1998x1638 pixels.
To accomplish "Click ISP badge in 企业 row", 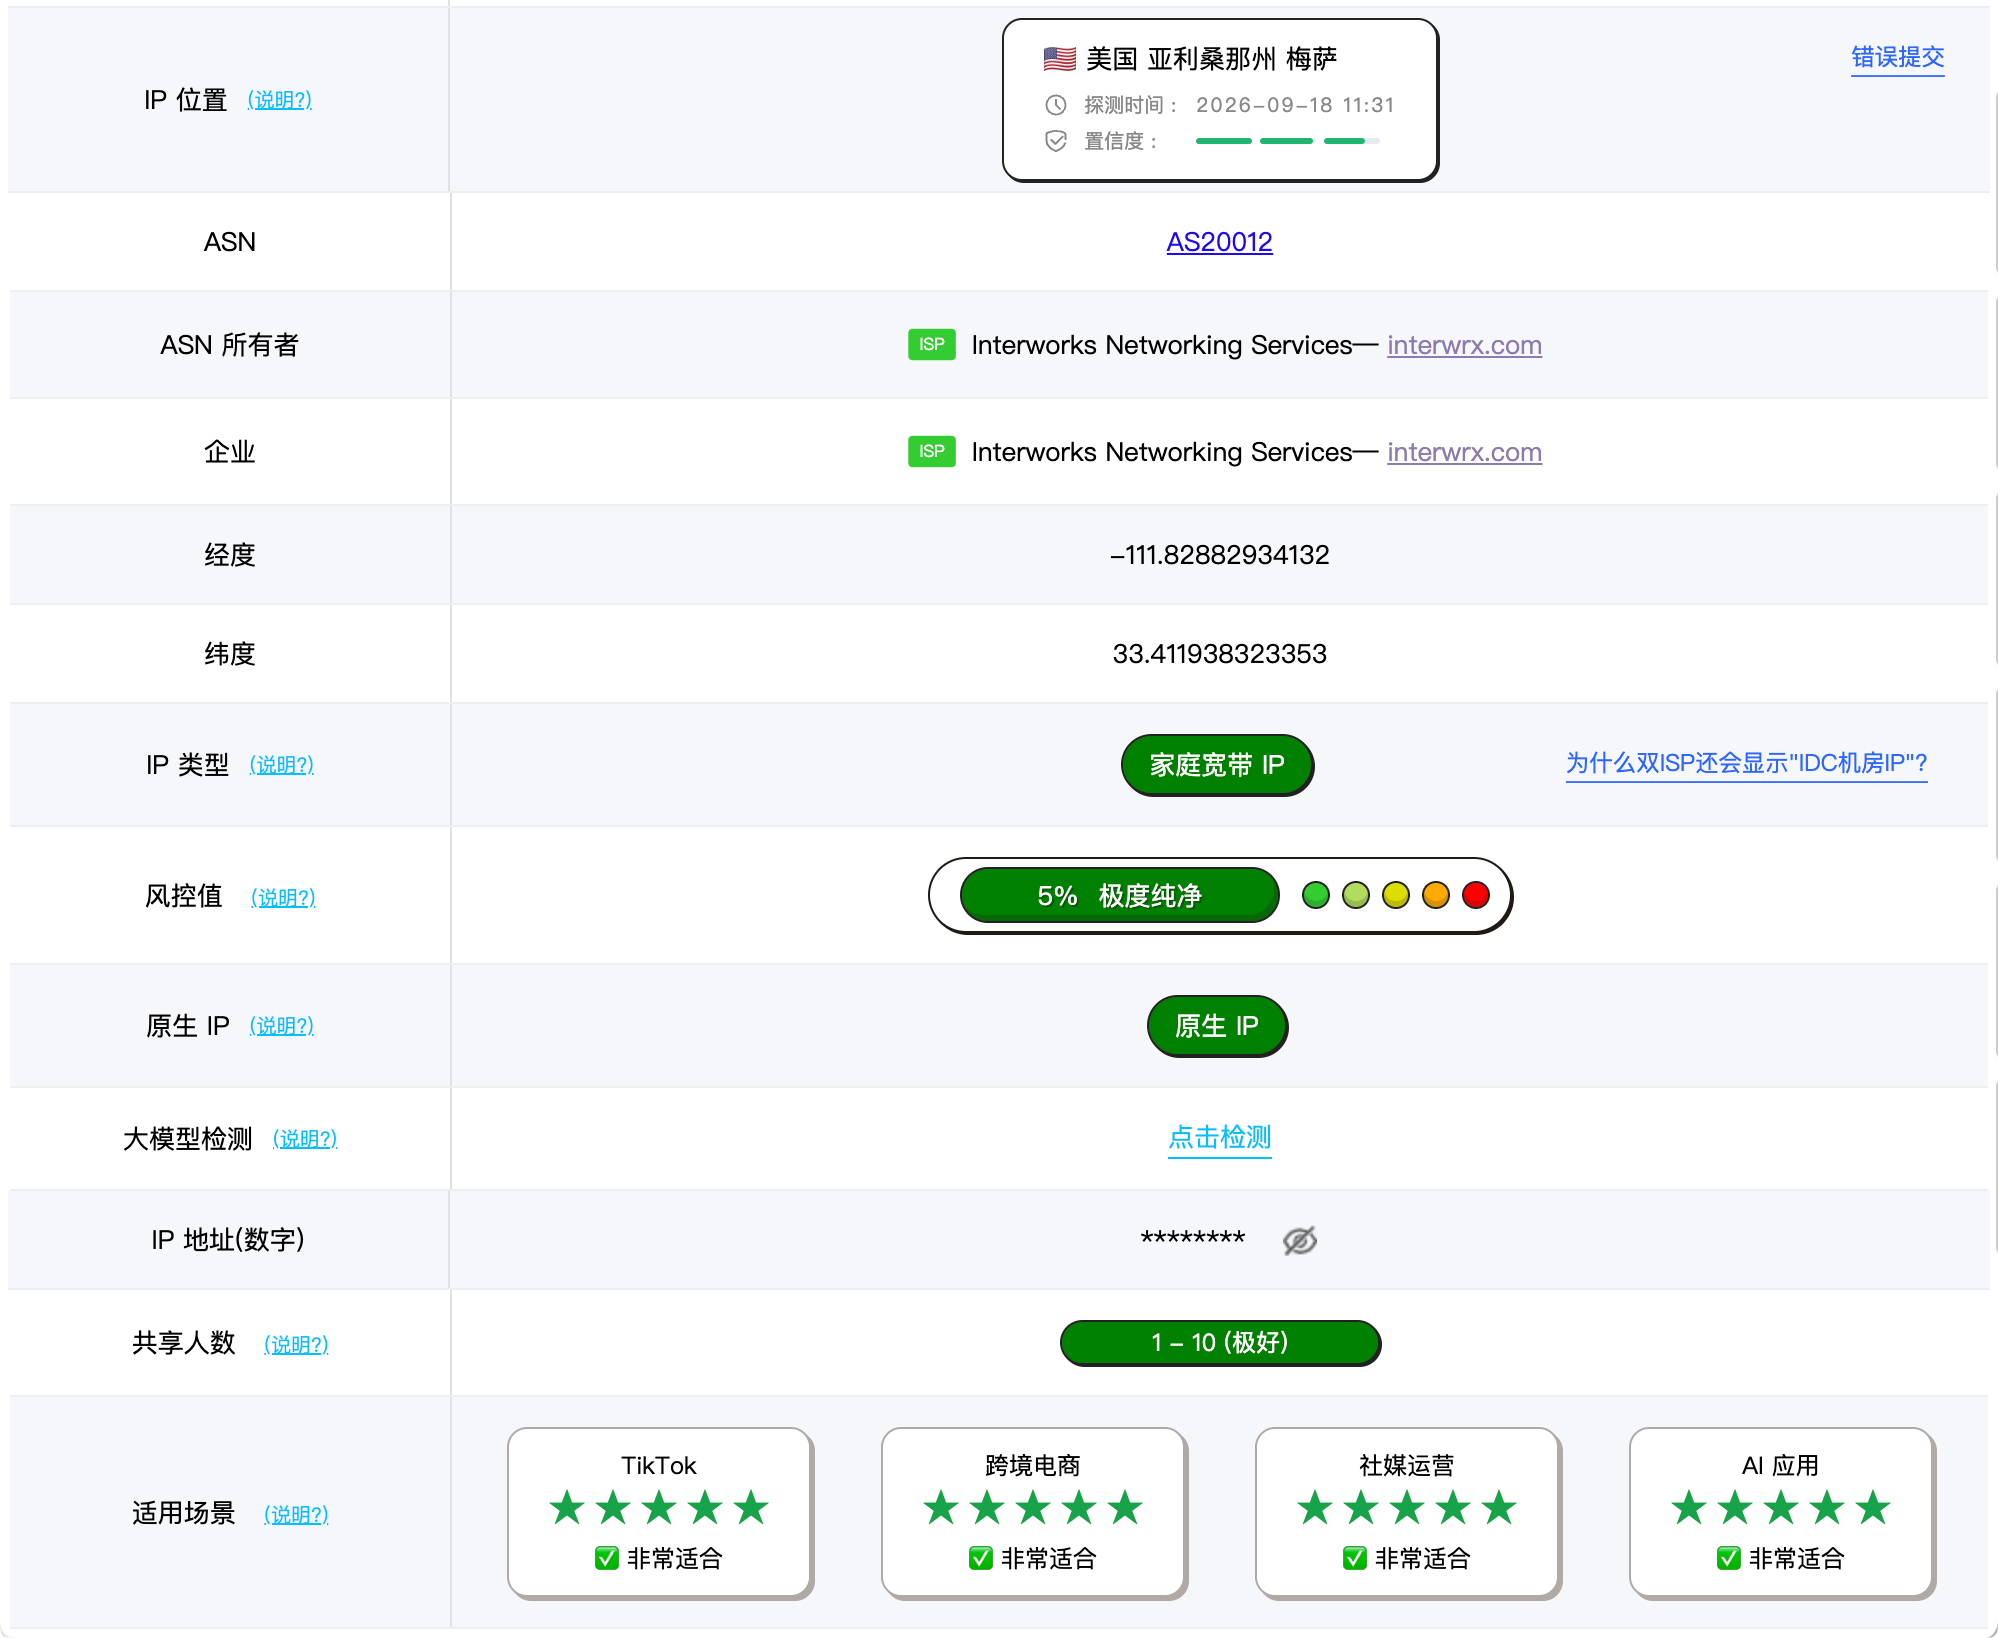I will (931, 451).
